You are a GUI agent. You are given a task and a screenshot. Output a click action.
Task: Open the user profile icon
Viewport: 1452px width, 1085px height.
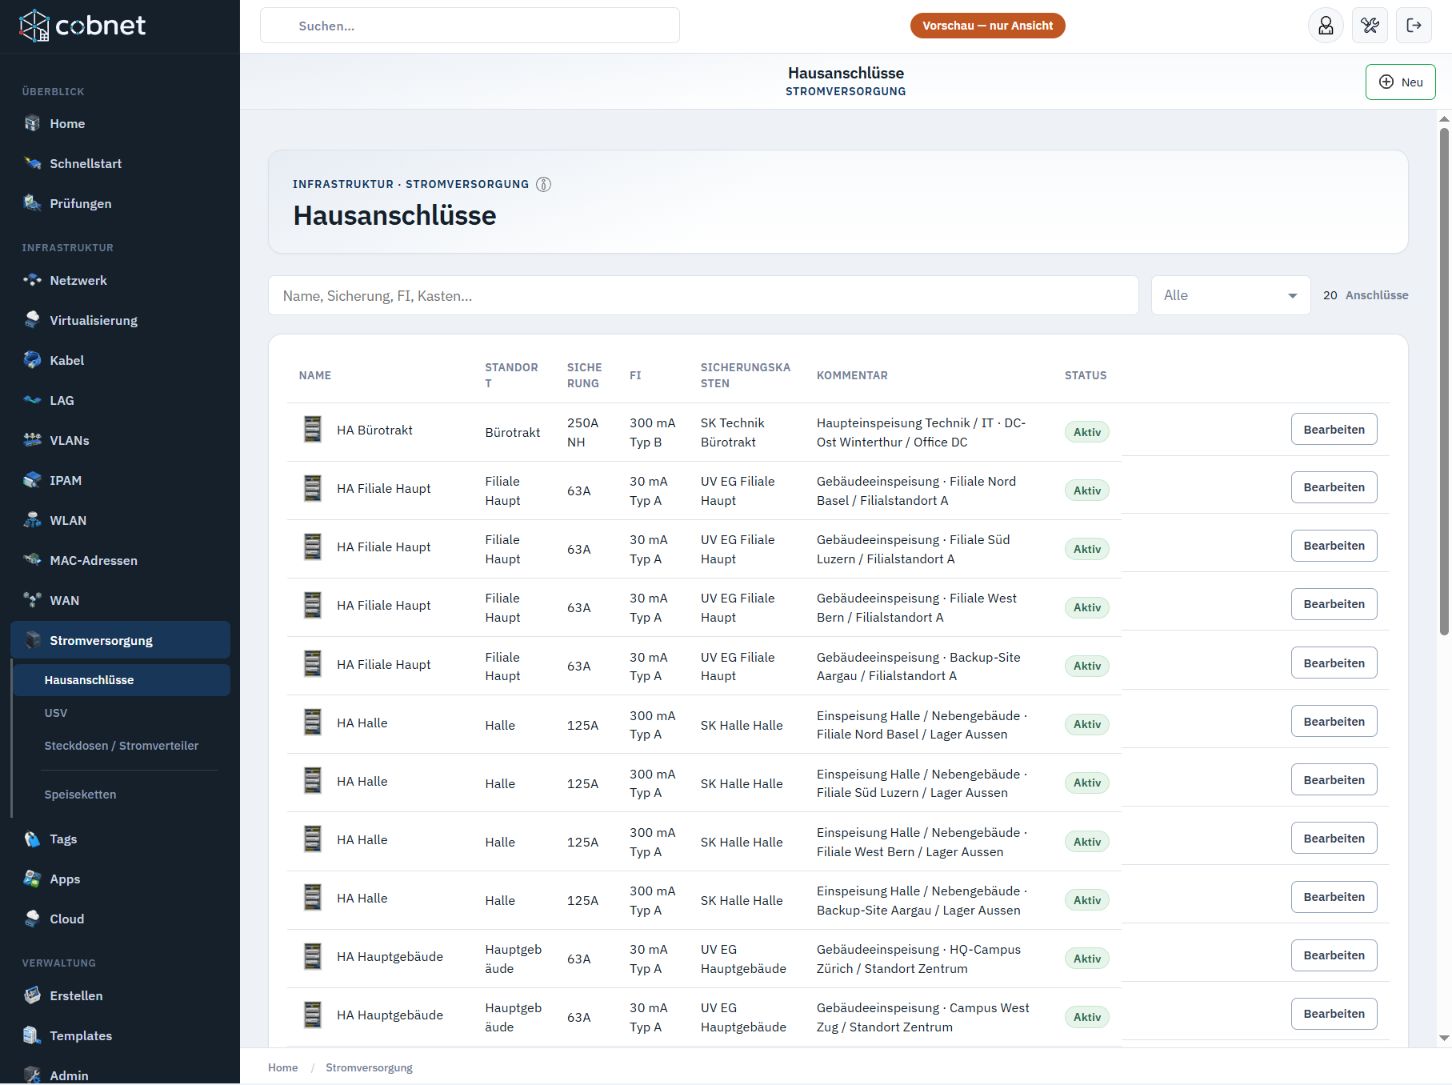1326,26
